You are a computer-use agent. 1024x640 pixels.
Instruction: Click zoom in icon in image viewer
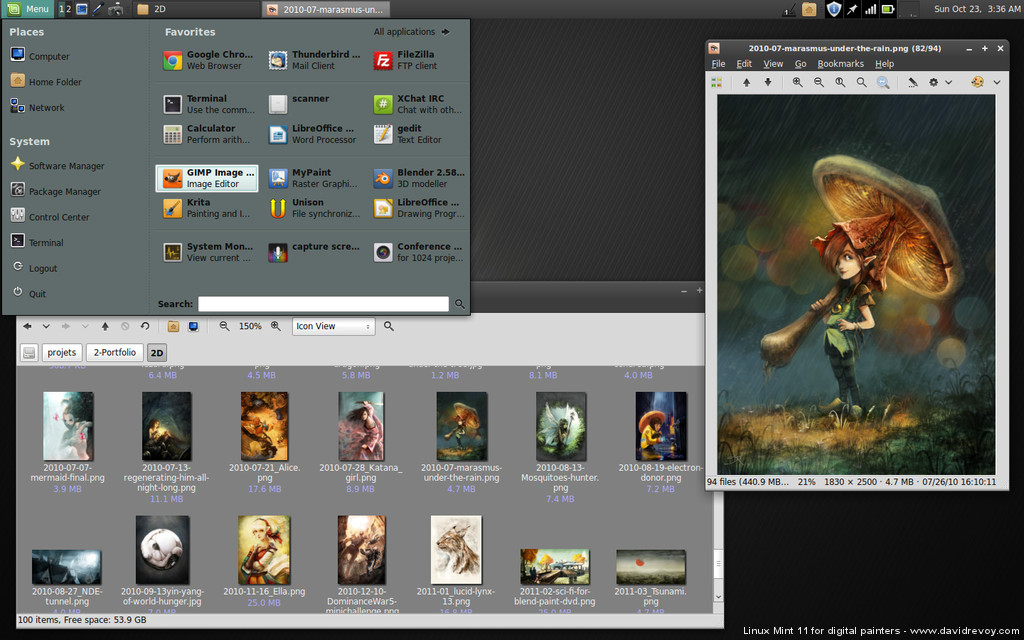(x=797, y=82)
